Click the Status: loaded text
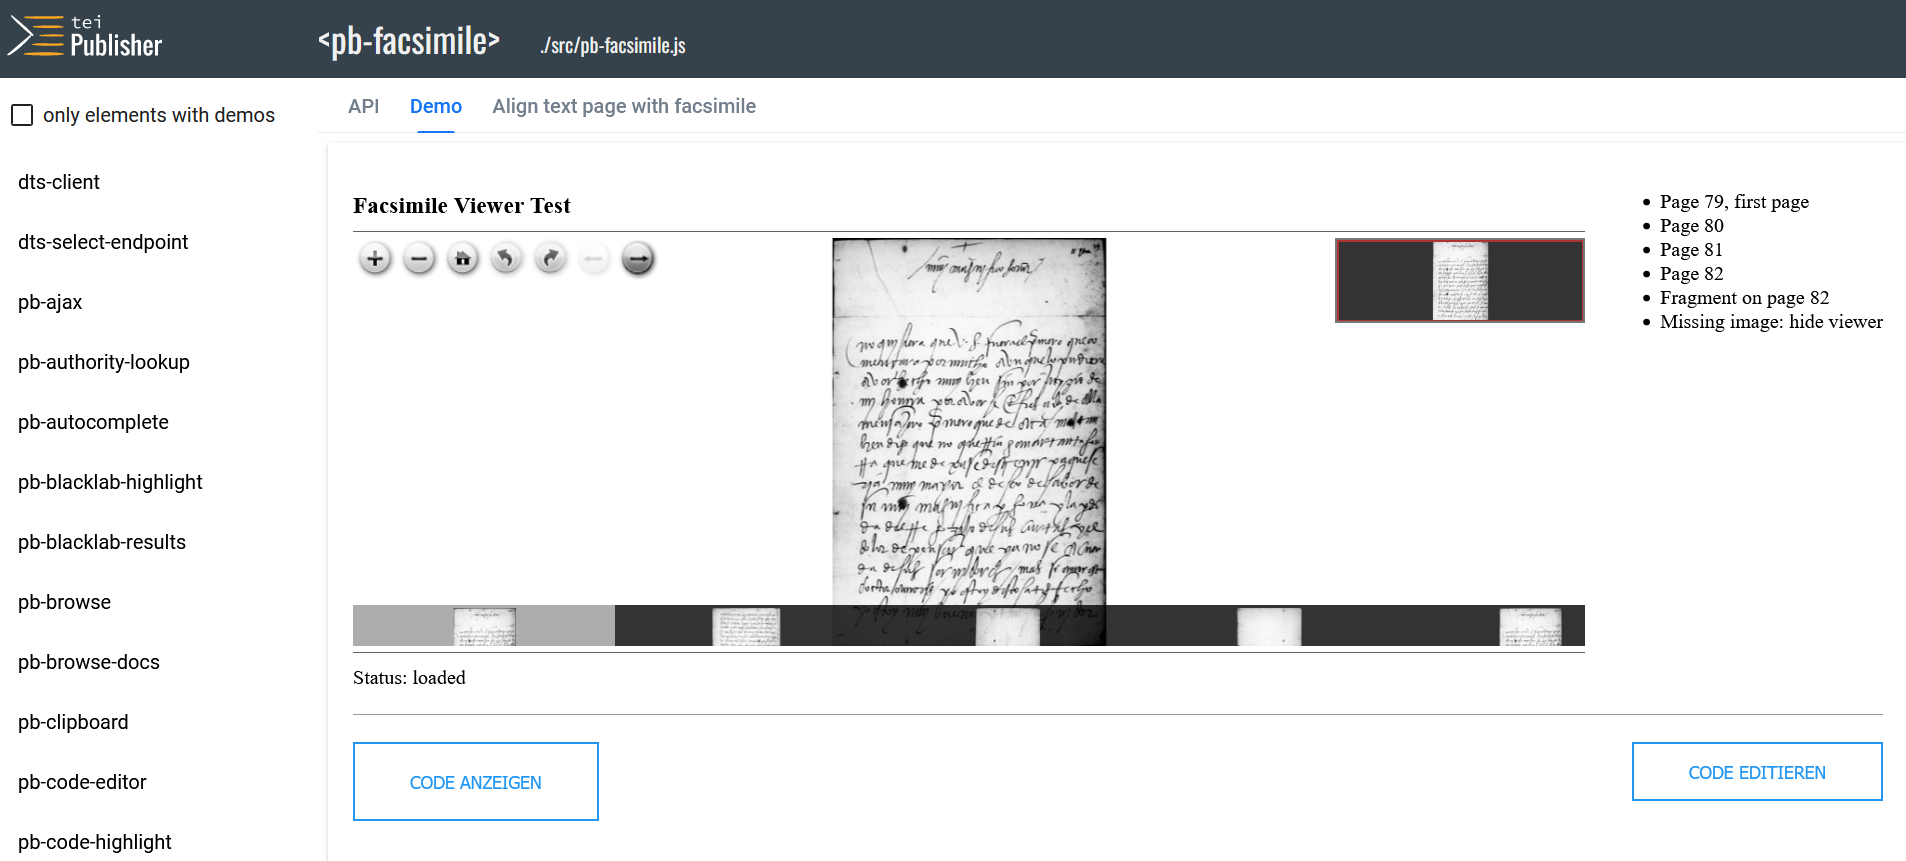The width and height of the screenshot is (1906, 861). coord(409,678)
